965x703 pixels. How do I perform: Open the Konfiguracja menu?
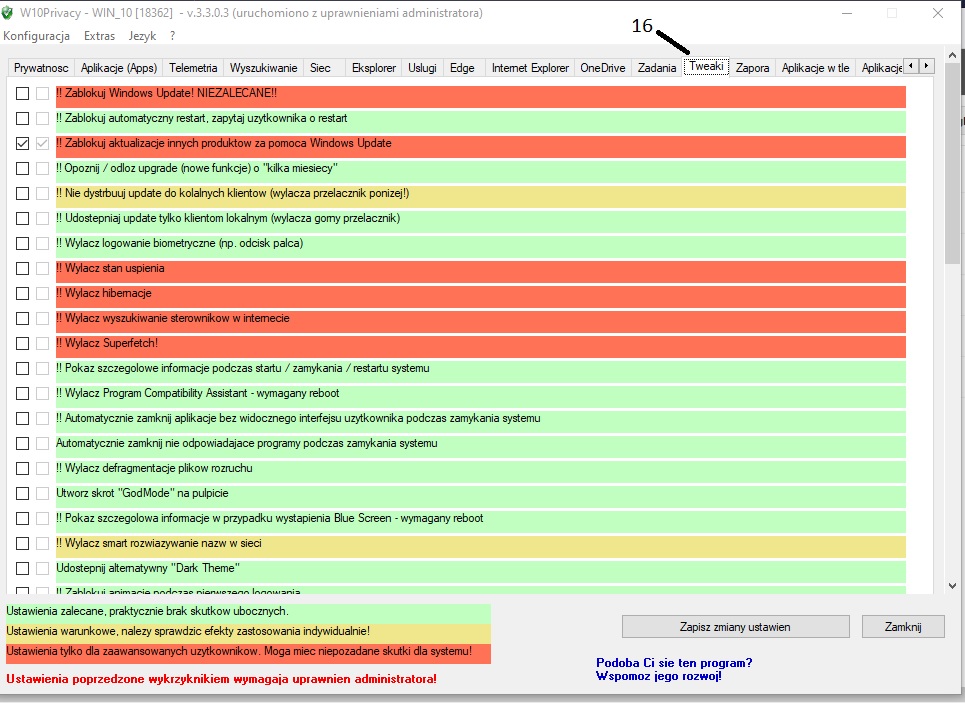(36, 36)
